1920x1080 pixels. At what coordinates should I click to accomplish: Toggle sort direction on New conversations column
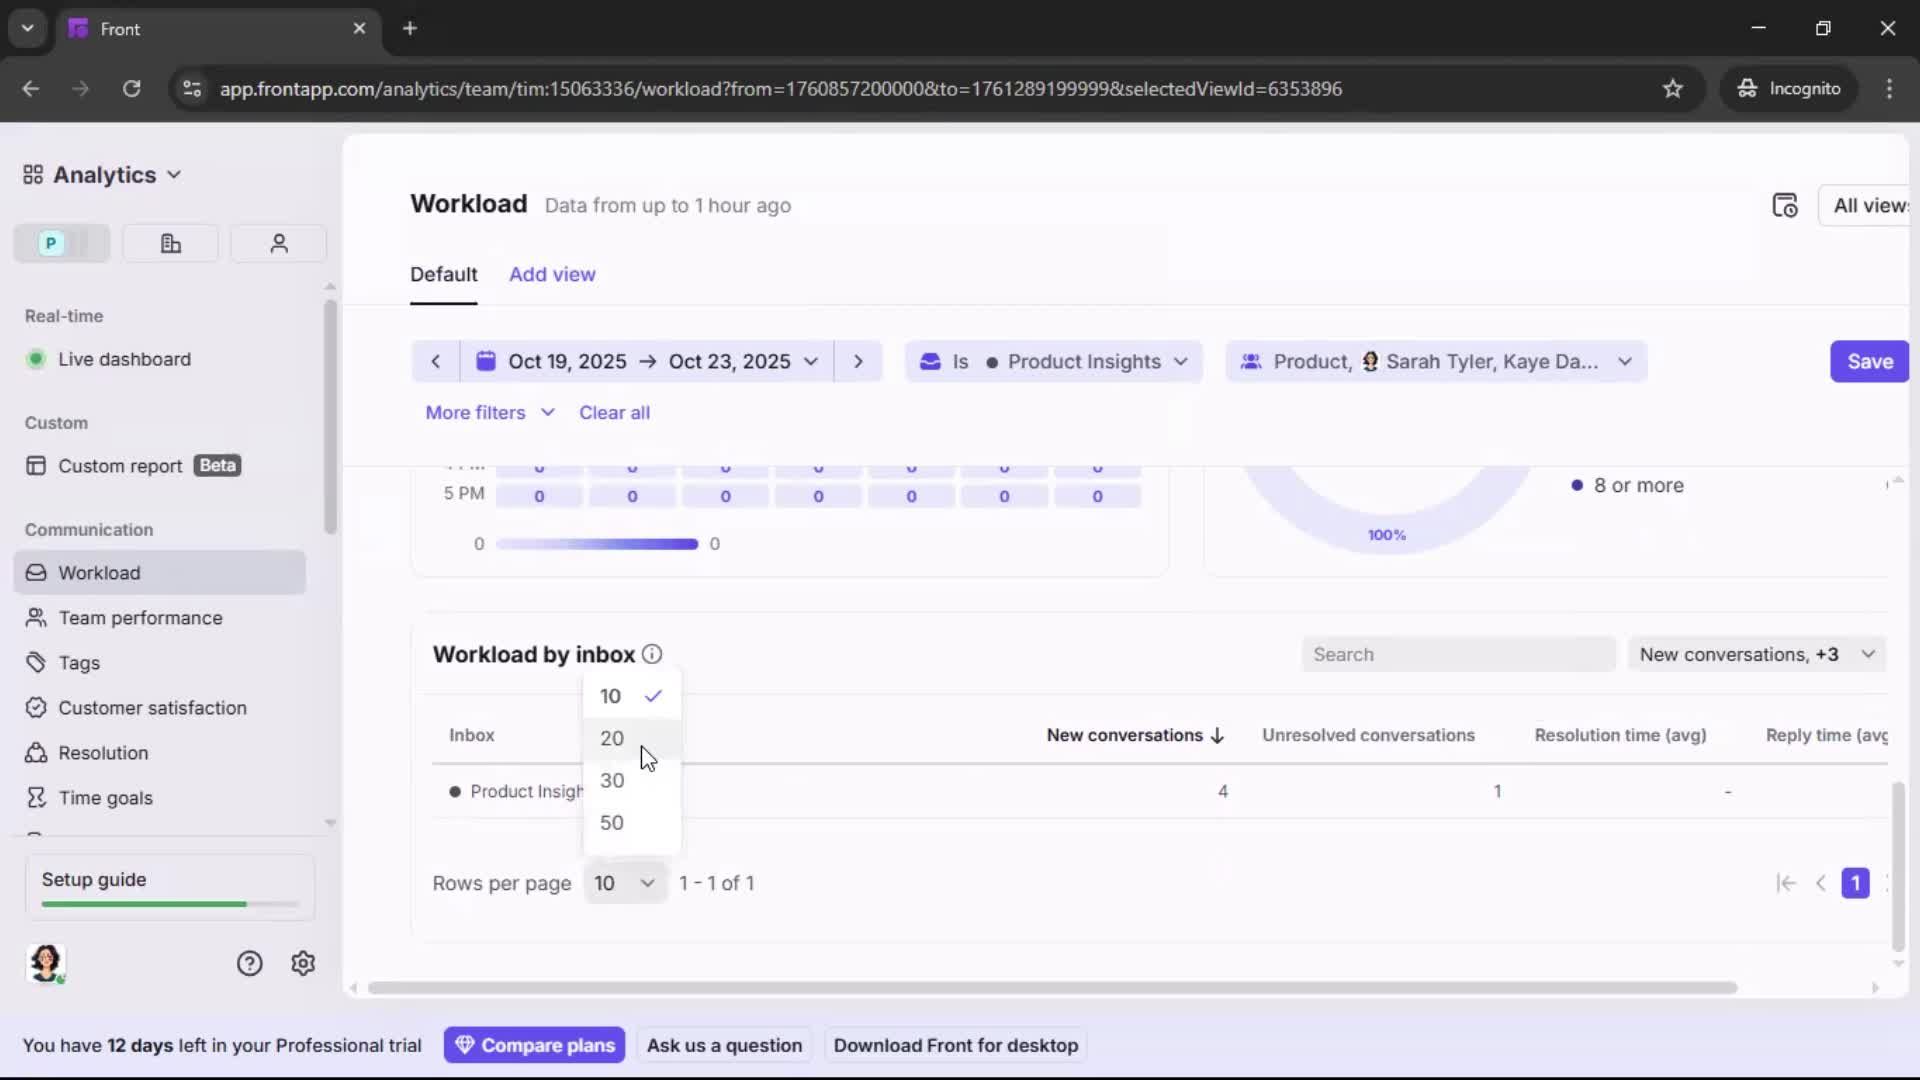[1218, 735]
